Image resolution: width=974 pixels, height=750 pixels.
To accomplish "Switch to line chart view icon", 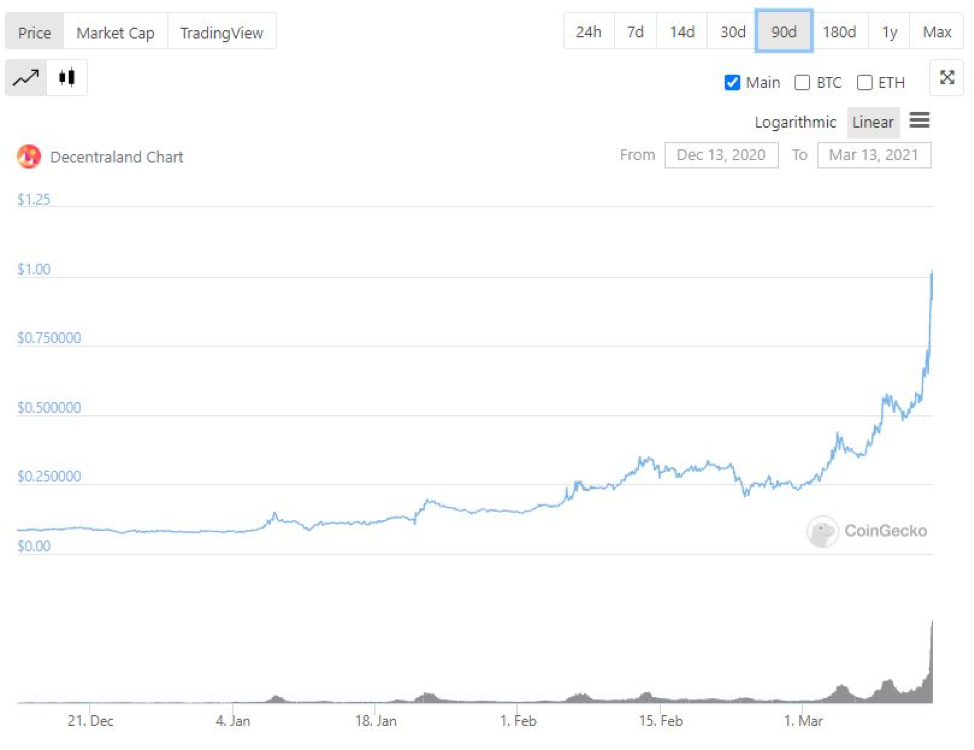I will click(26, 78).
